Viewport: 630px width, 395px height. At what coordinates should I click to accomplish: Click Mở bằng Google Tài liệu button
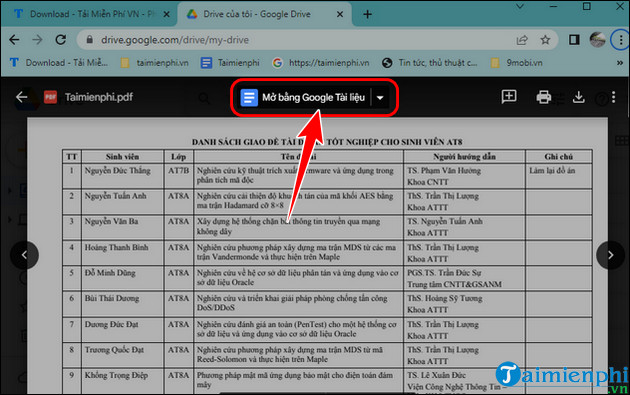(x=303, y=97)
